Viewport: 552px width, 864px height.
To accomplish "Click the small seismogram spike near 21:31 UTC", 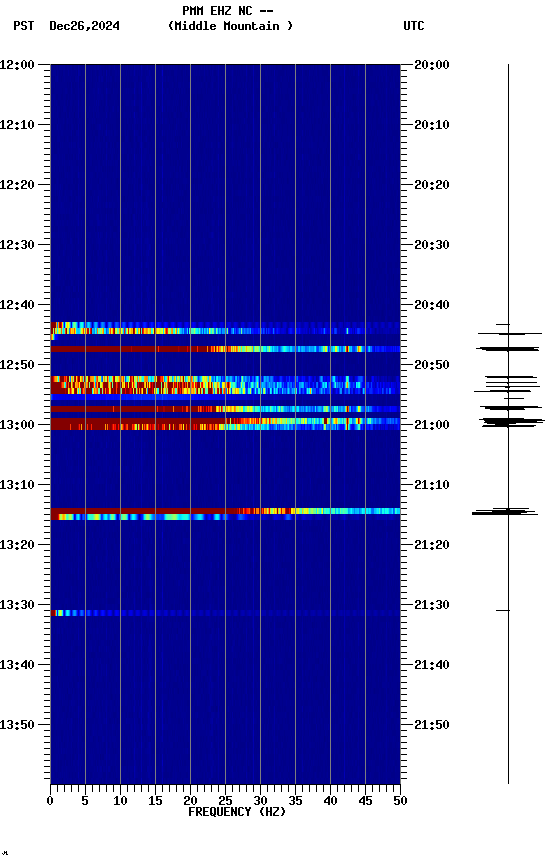I will 503,611.
